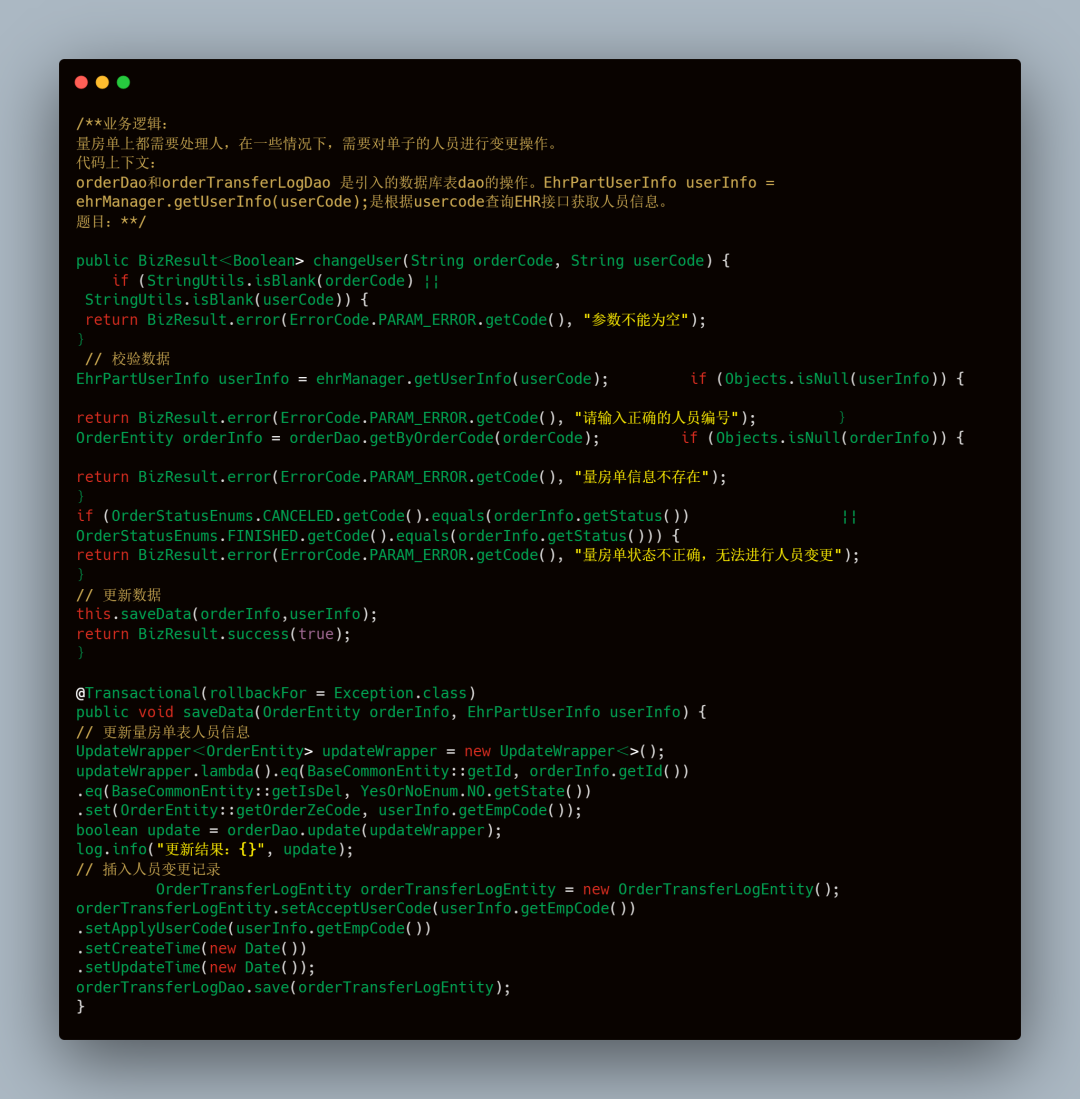Click the "public void saveData" method signature
Image resolution: width=1080 pixels, height=1099 pixels.
tap(391, 713)
